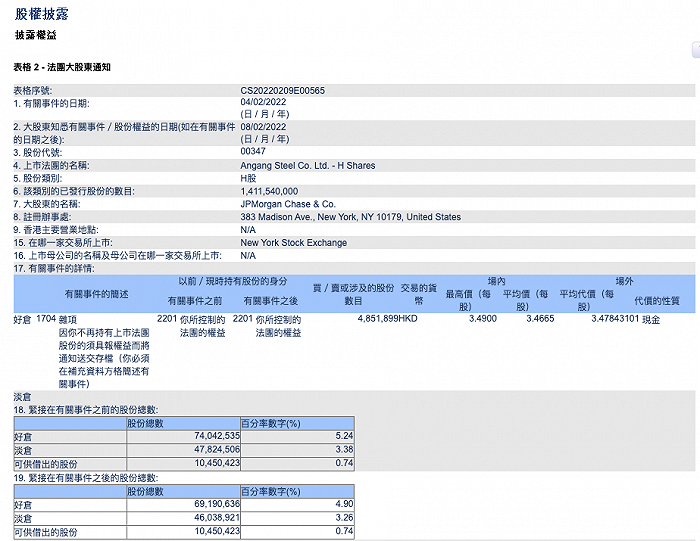Click percentage 3.26 in after-event table

(344, 518)
